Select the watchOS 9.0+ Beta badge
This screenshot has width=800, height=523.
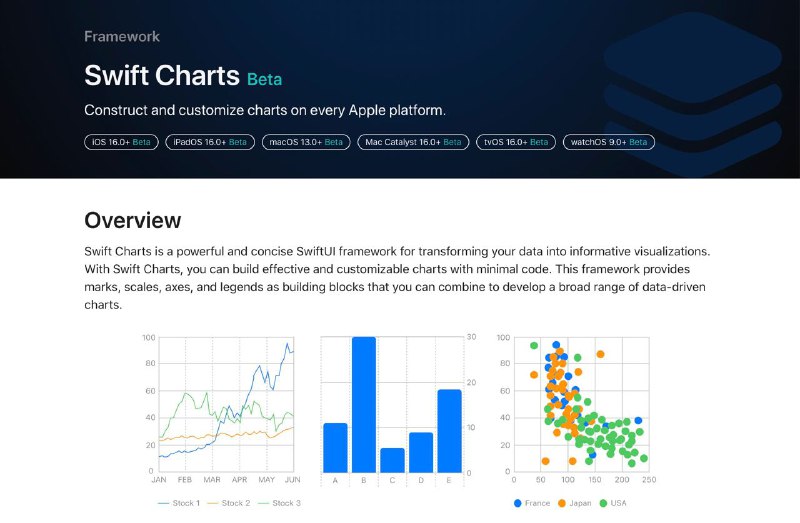pyautogui.click(x=609, y=142)
